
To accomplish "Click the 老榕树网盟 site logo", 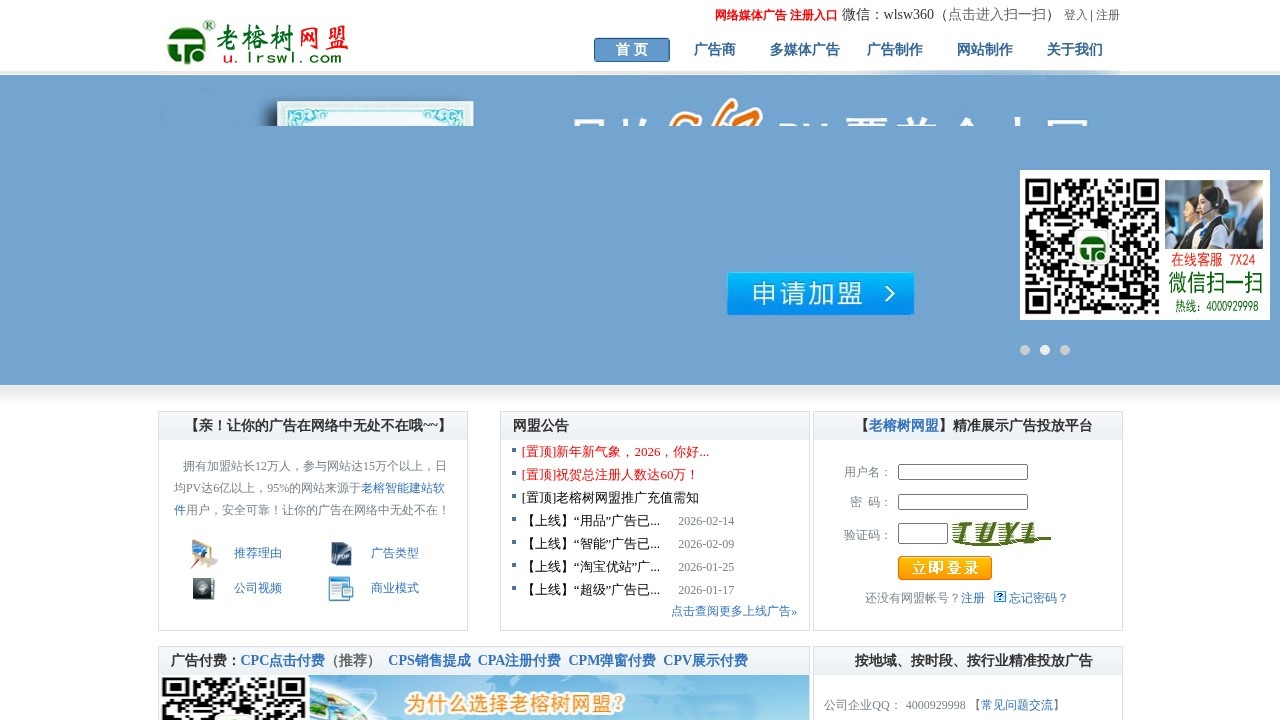I will click(x=255, y=41).
